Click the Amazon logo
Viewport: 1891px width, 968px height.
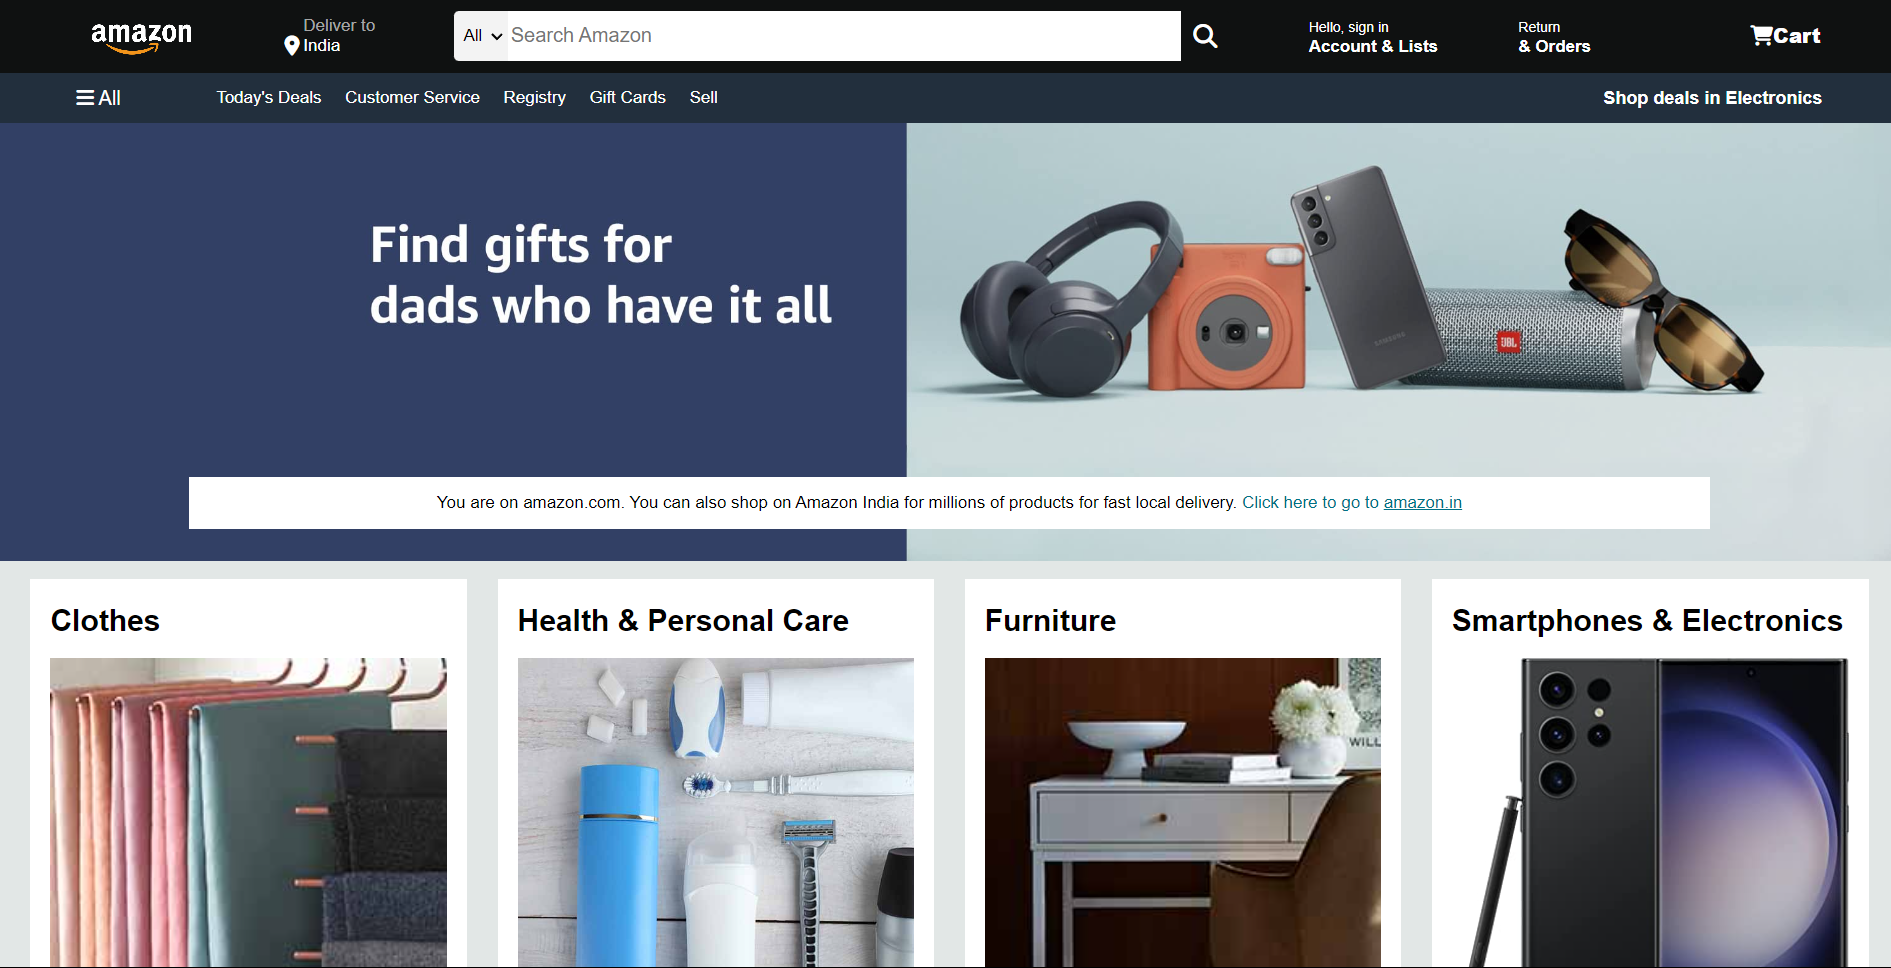[141, 37]
